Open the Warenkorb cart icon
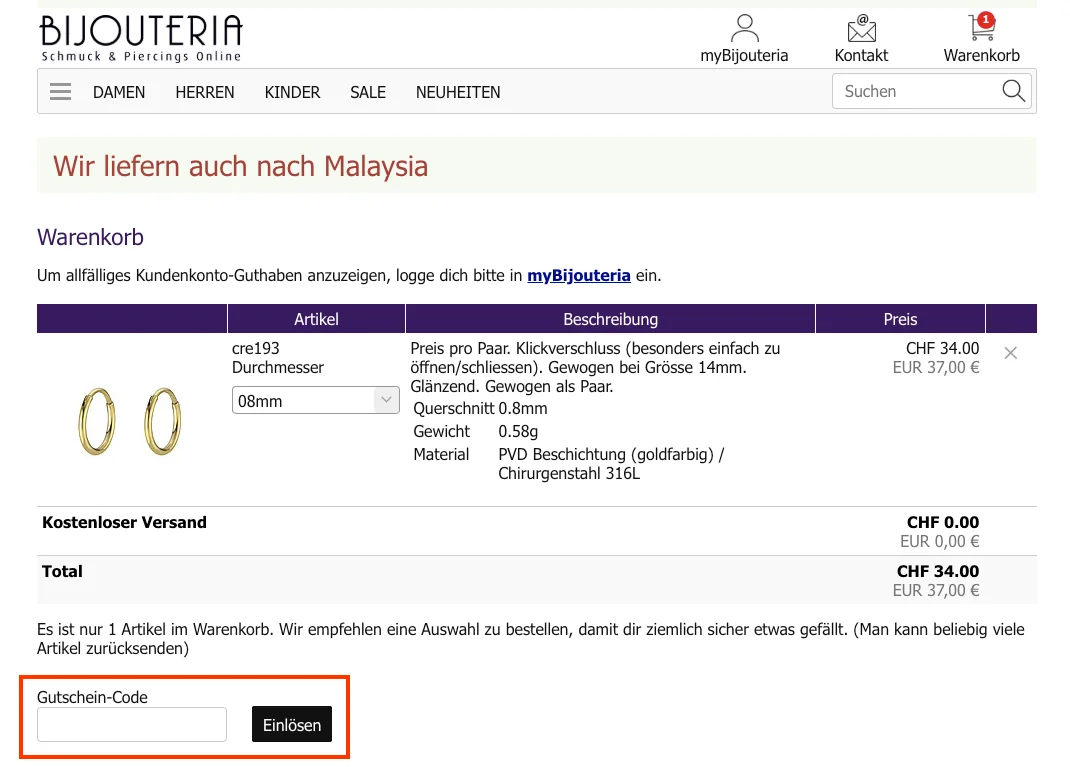Screen dimensions: 1070x767 pyautogui.click(x=981, y=28)
